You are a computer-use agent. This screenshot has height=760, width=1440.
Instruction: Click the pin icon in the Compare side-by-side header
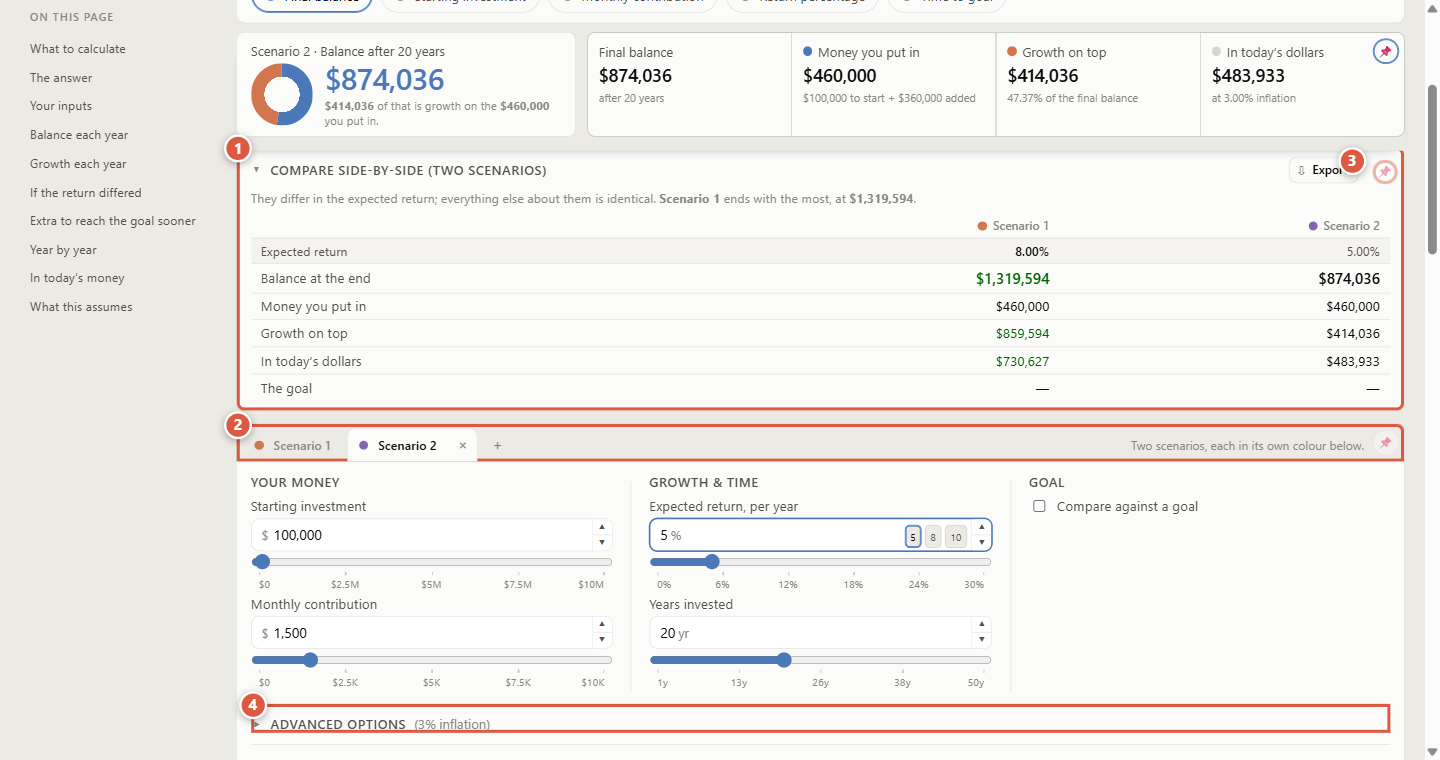pos(1385,173)
